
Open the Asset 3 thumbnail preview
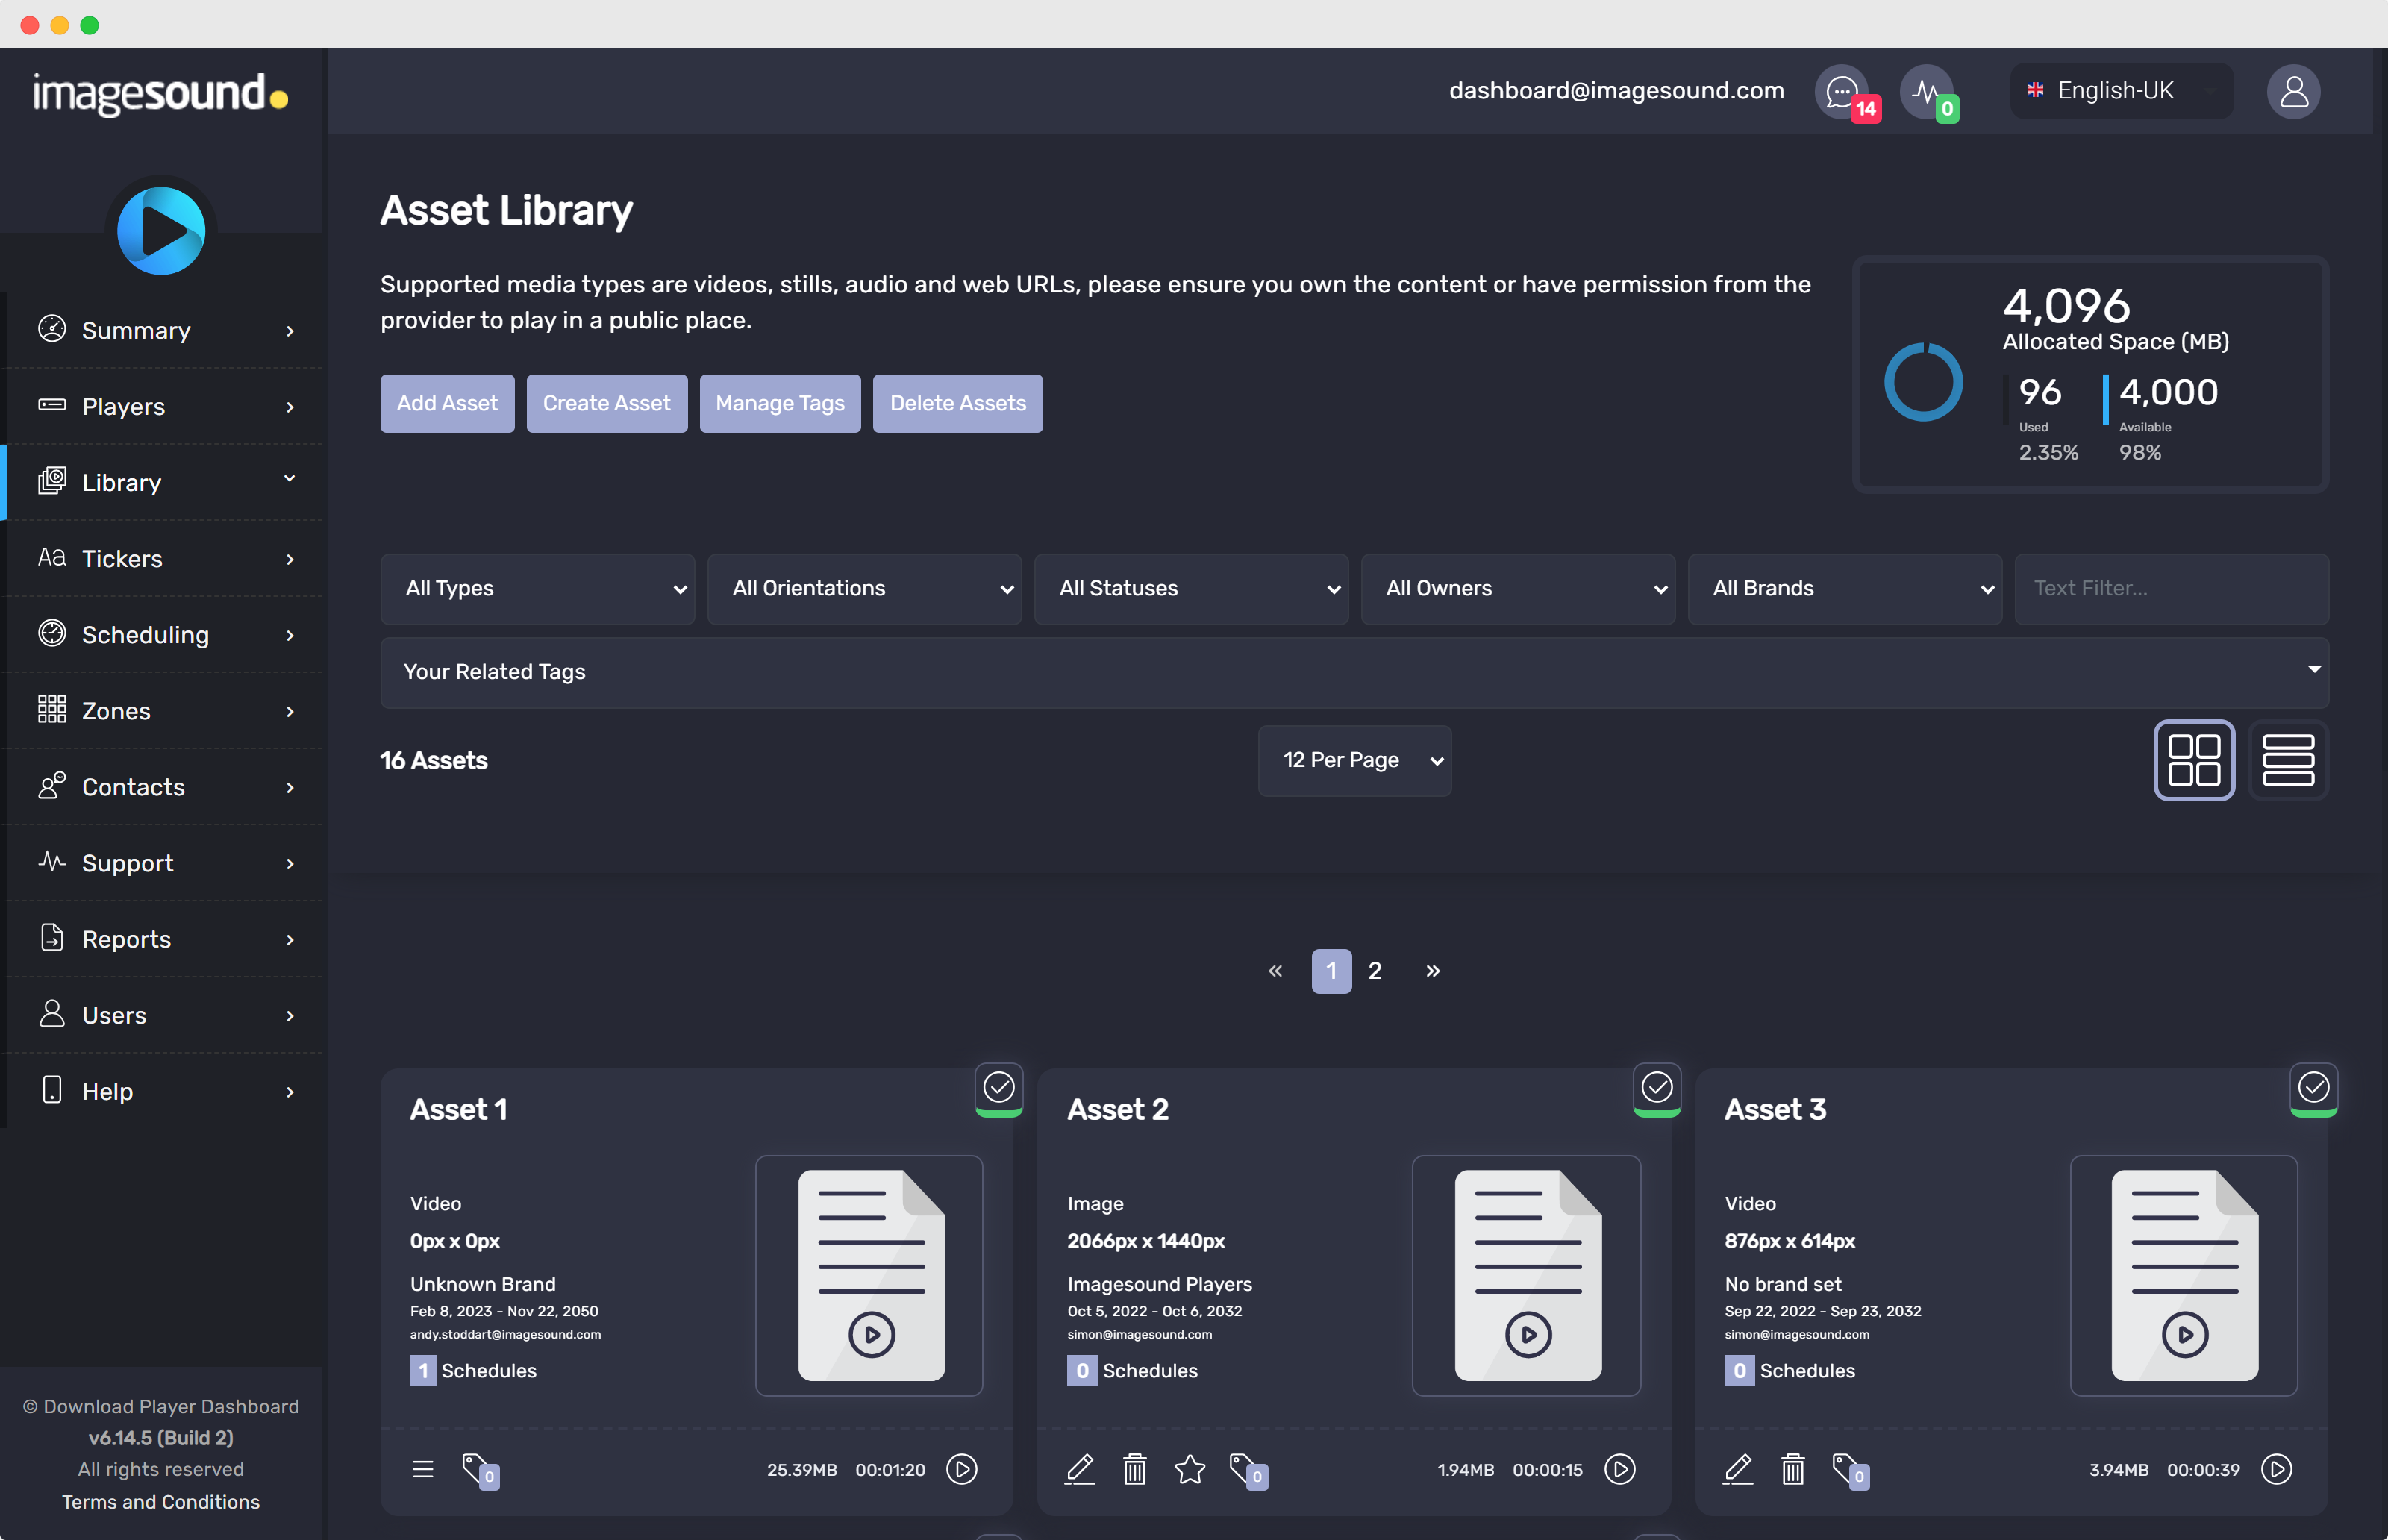click(2184, 1276)
